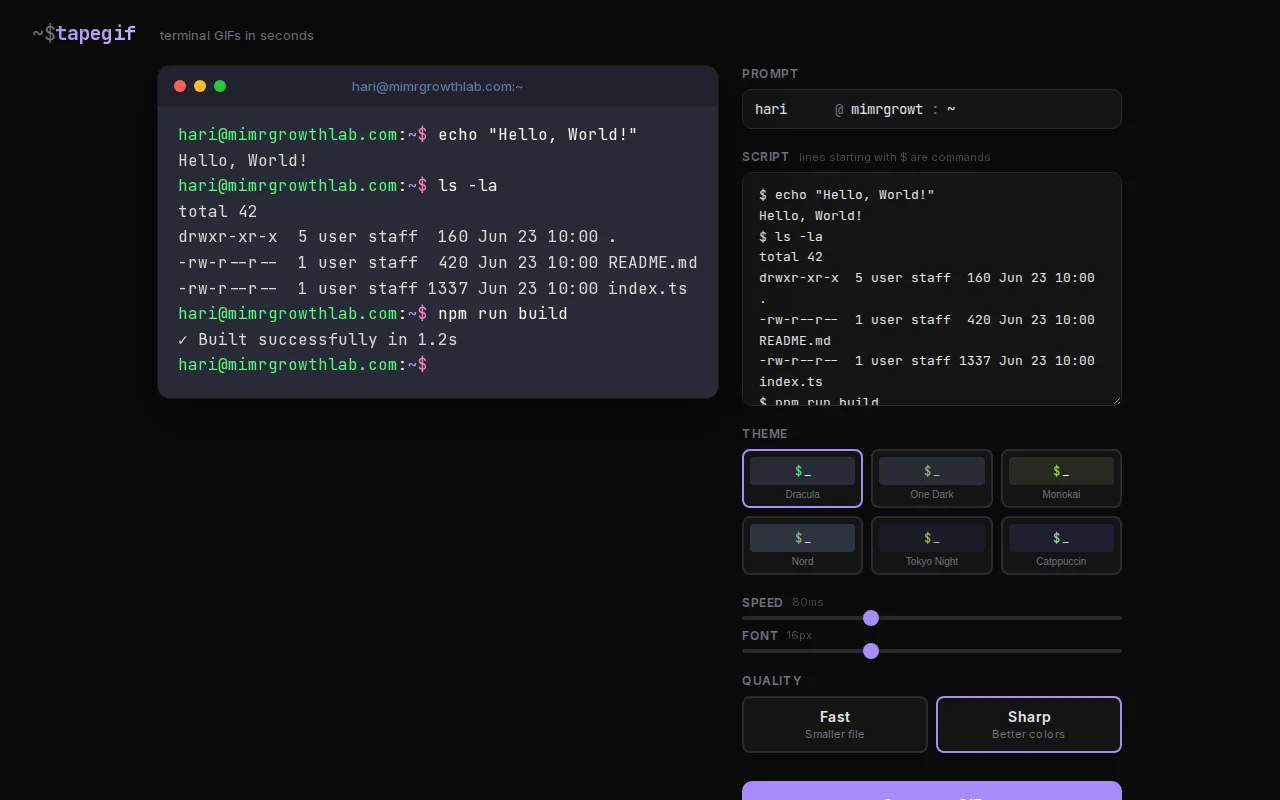This screenshot has height=800, width=1280.
Task: Select the Monokai theme
Action: [x=1061, y=478]
